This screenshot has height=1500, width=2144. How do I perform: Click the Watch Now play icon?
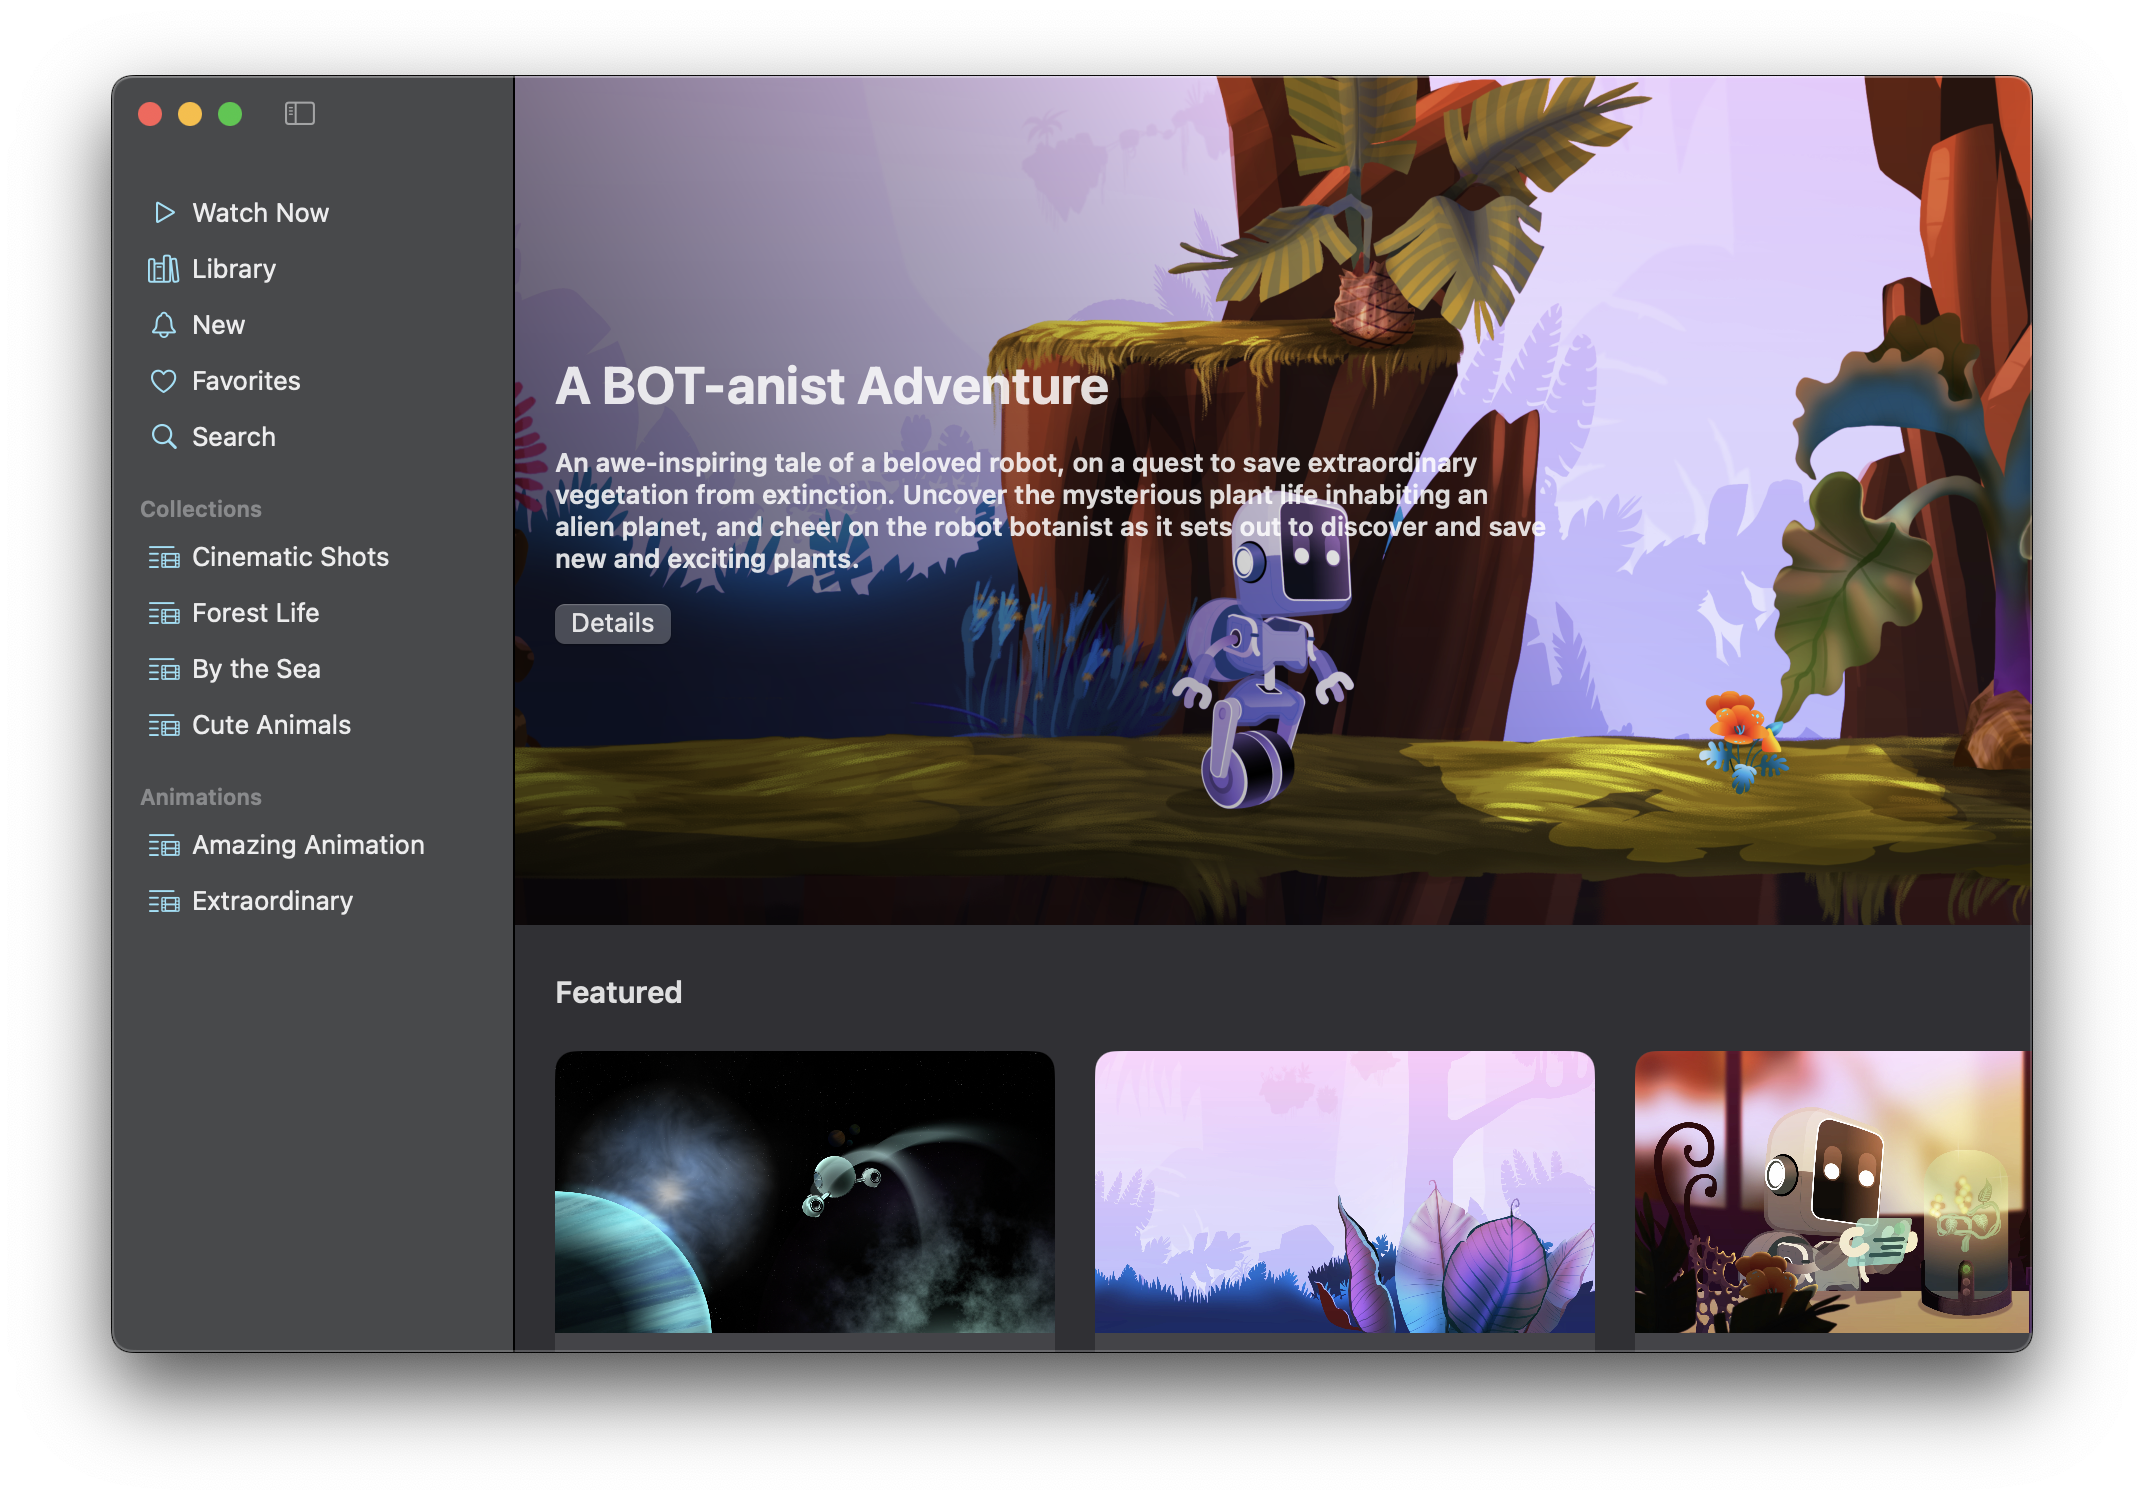tap(164, 213)
